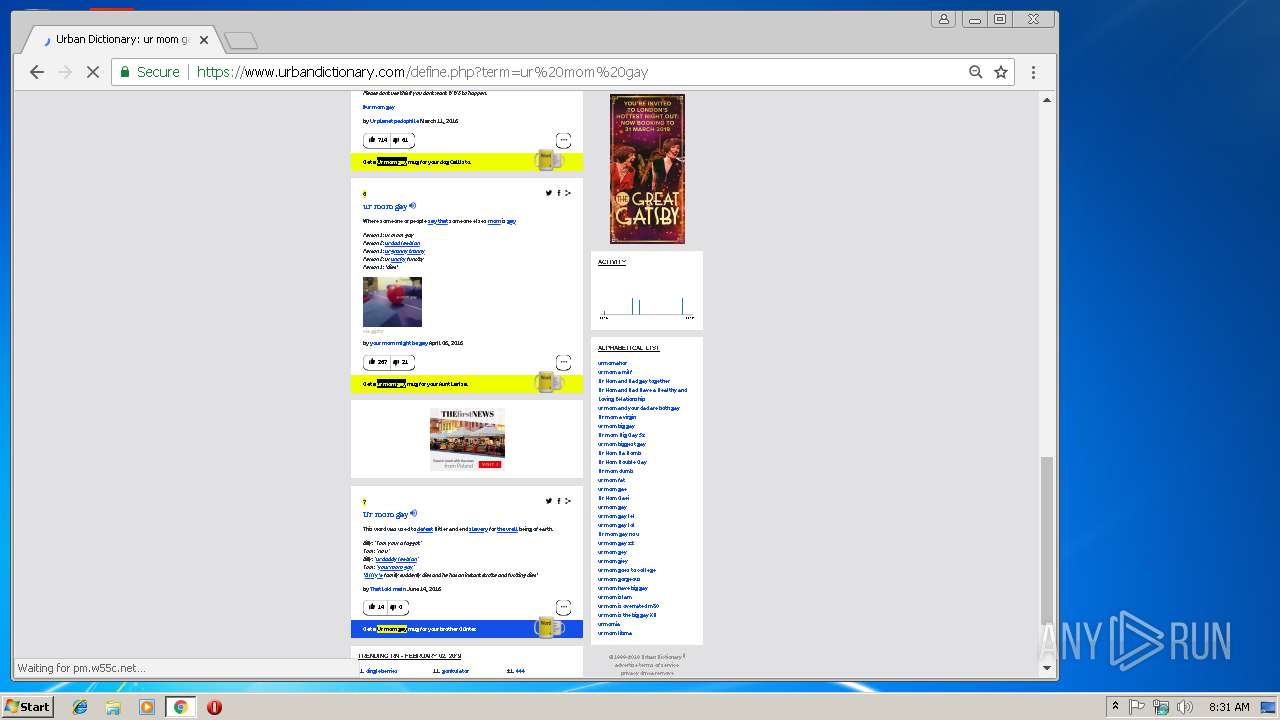This screenshot has width=1280, height=720.
Task: Open the 'ur mom dumb' list link
Action: click(615, 471)
